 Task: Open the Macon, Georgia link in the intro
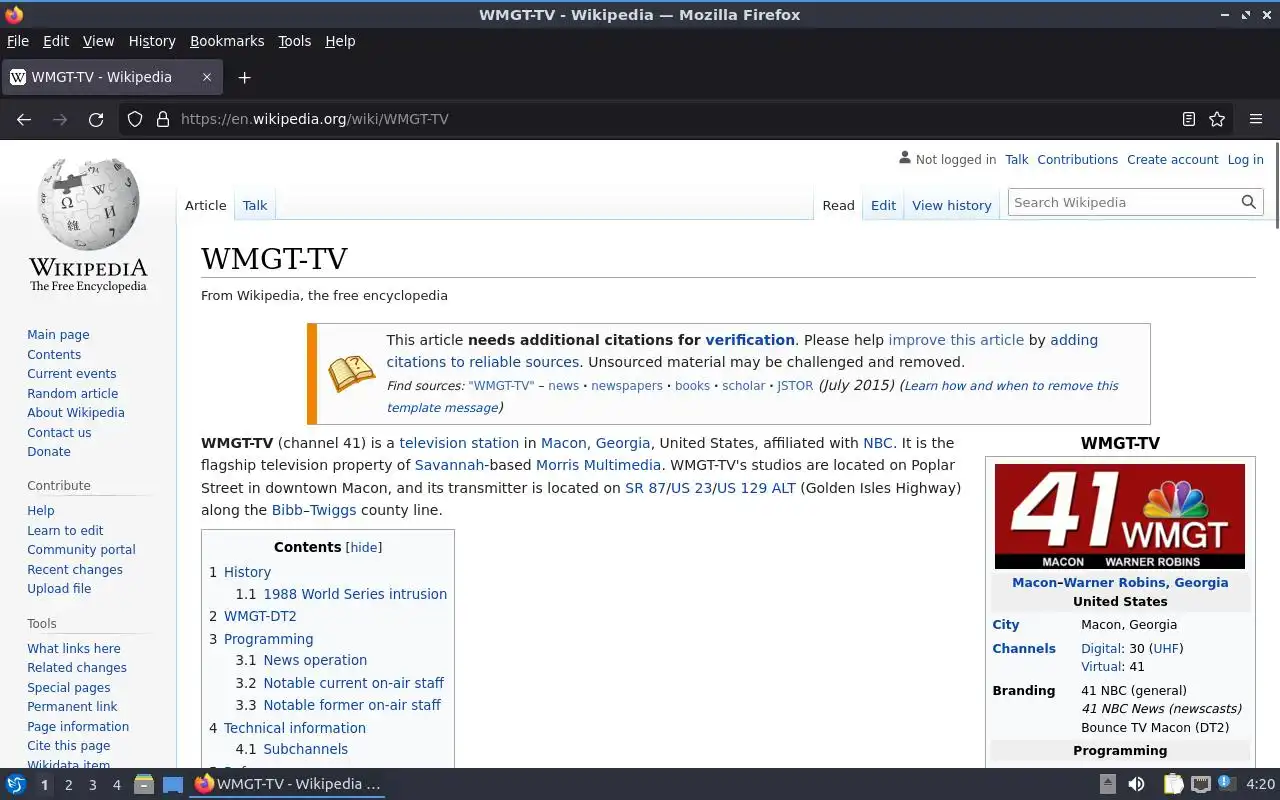click(595, 443)
